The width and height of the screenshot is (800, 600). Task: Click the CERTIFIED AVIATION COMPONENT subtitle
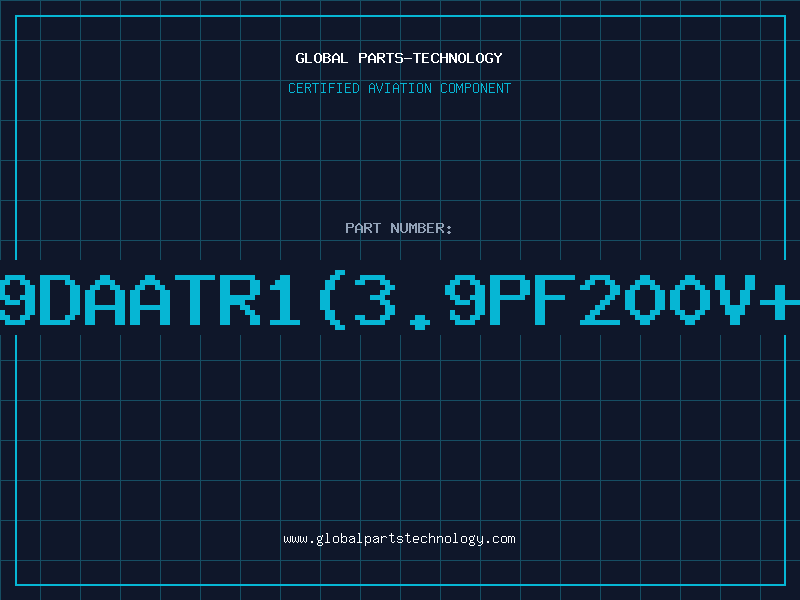point(399,88)
